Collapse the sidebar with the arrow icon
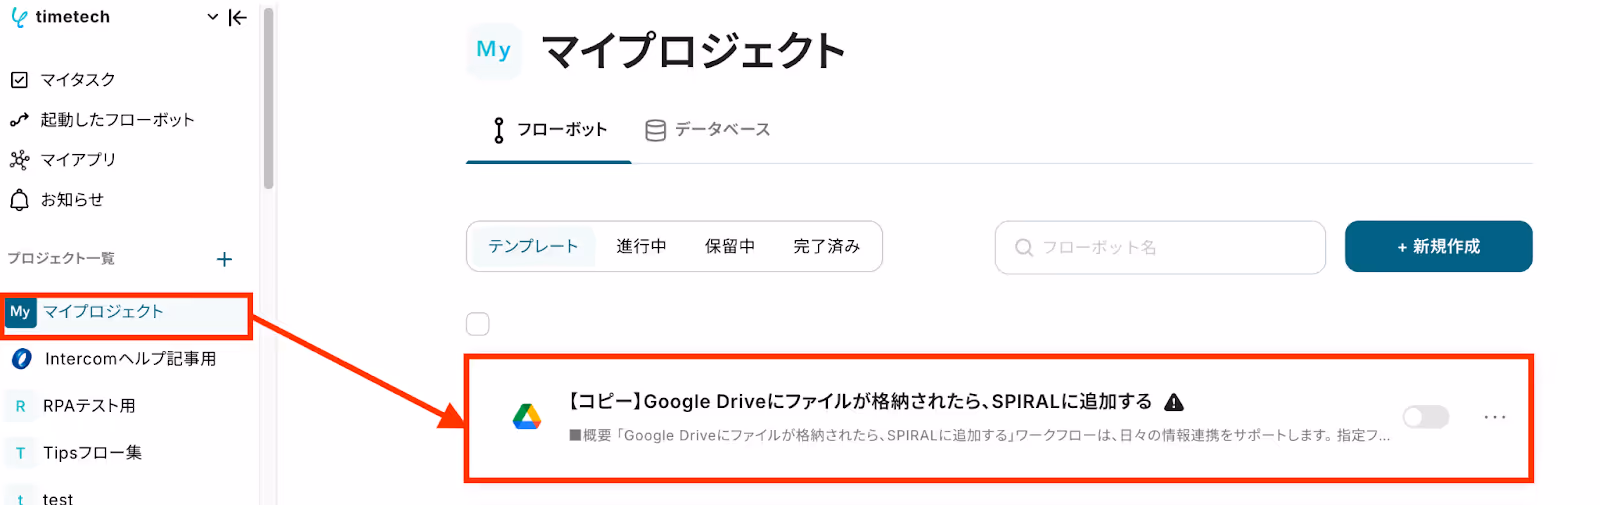Screen dimensions: 1600x505 coord(238,17)
